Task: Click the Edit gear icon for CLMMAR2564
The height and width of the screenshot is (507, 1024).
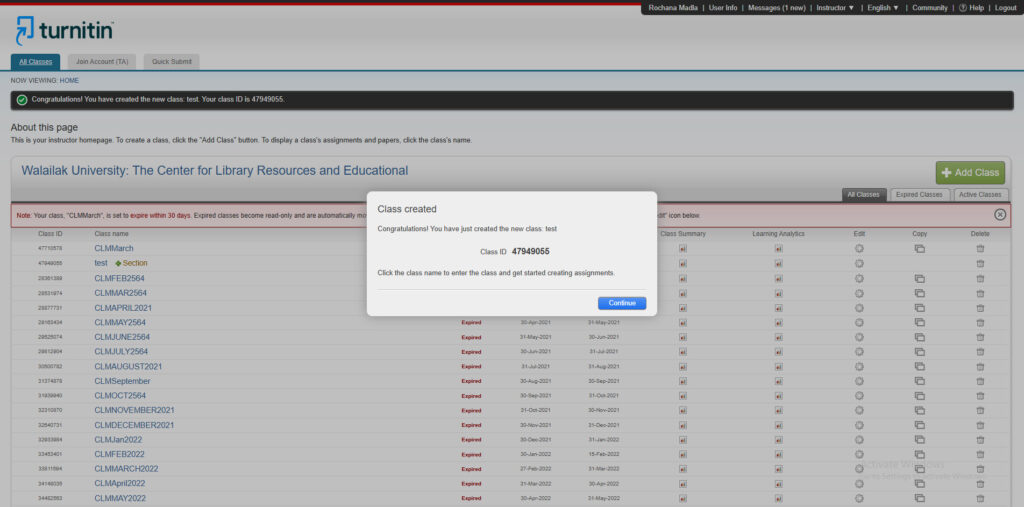Action: tap(859, 293)
